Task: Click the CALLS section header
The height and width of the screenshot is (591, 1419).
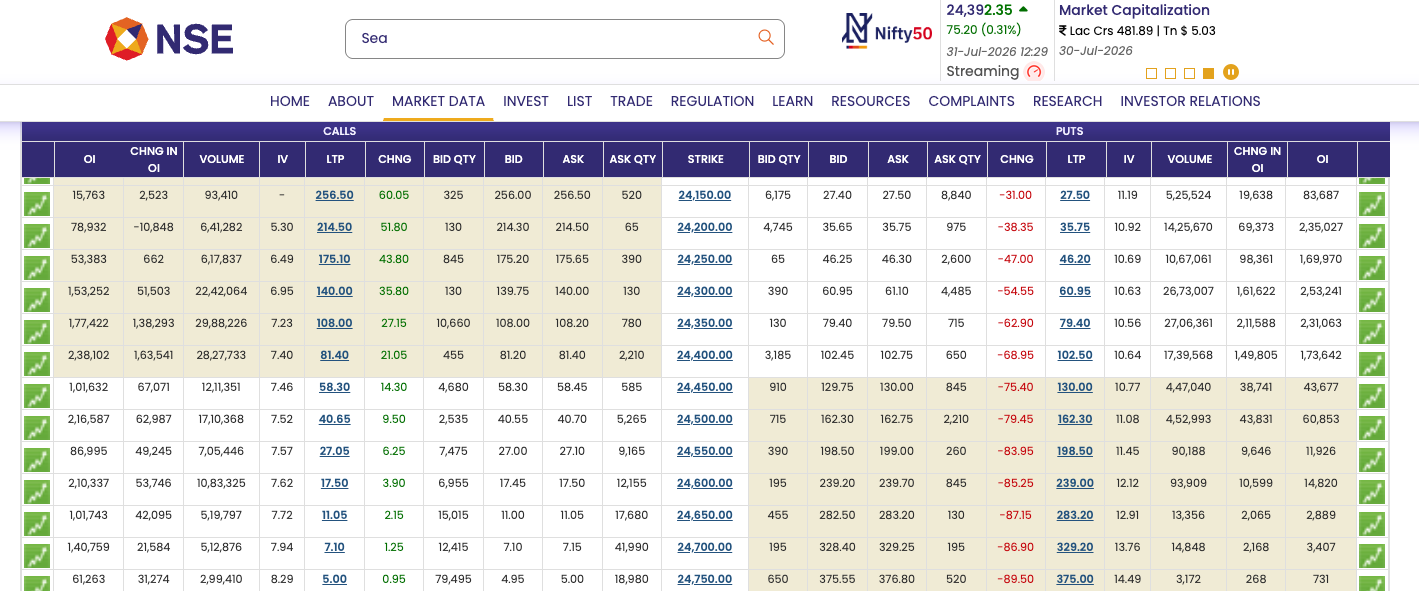Action: [x=339, y=131]
